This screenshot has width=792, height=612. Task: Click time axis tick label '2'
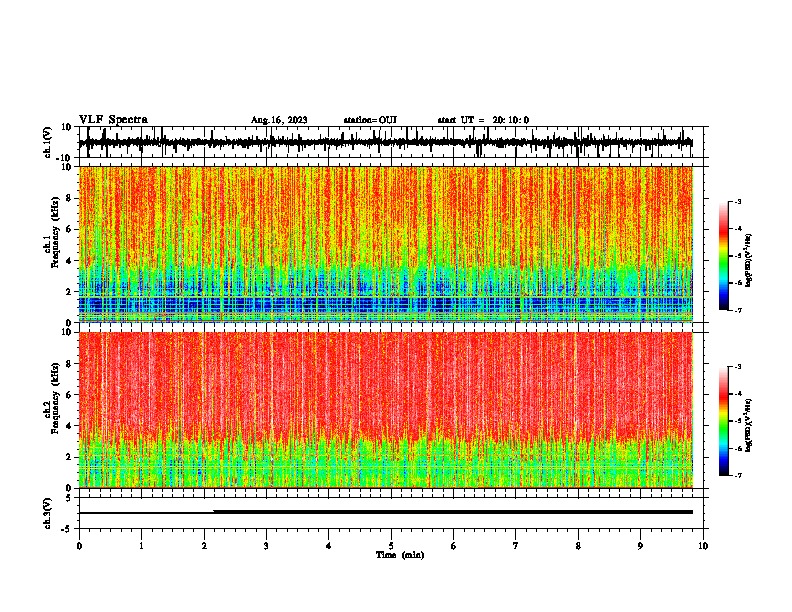click(x=204, y=546)
